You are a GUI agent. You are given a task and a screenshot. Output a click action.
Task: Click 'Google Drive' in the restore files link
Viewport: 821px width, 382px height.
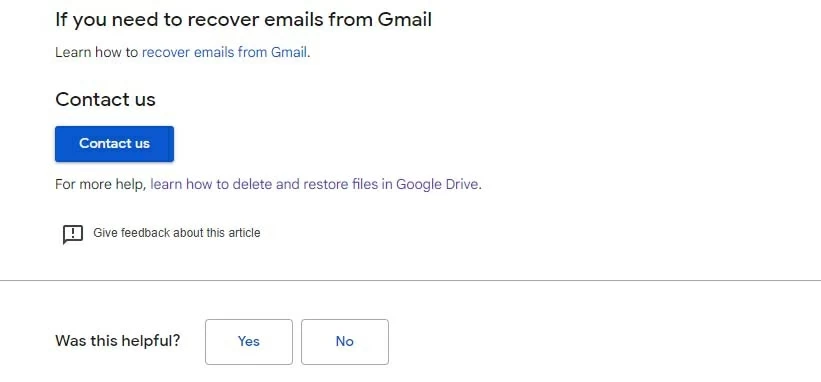[x=437, y=184]
